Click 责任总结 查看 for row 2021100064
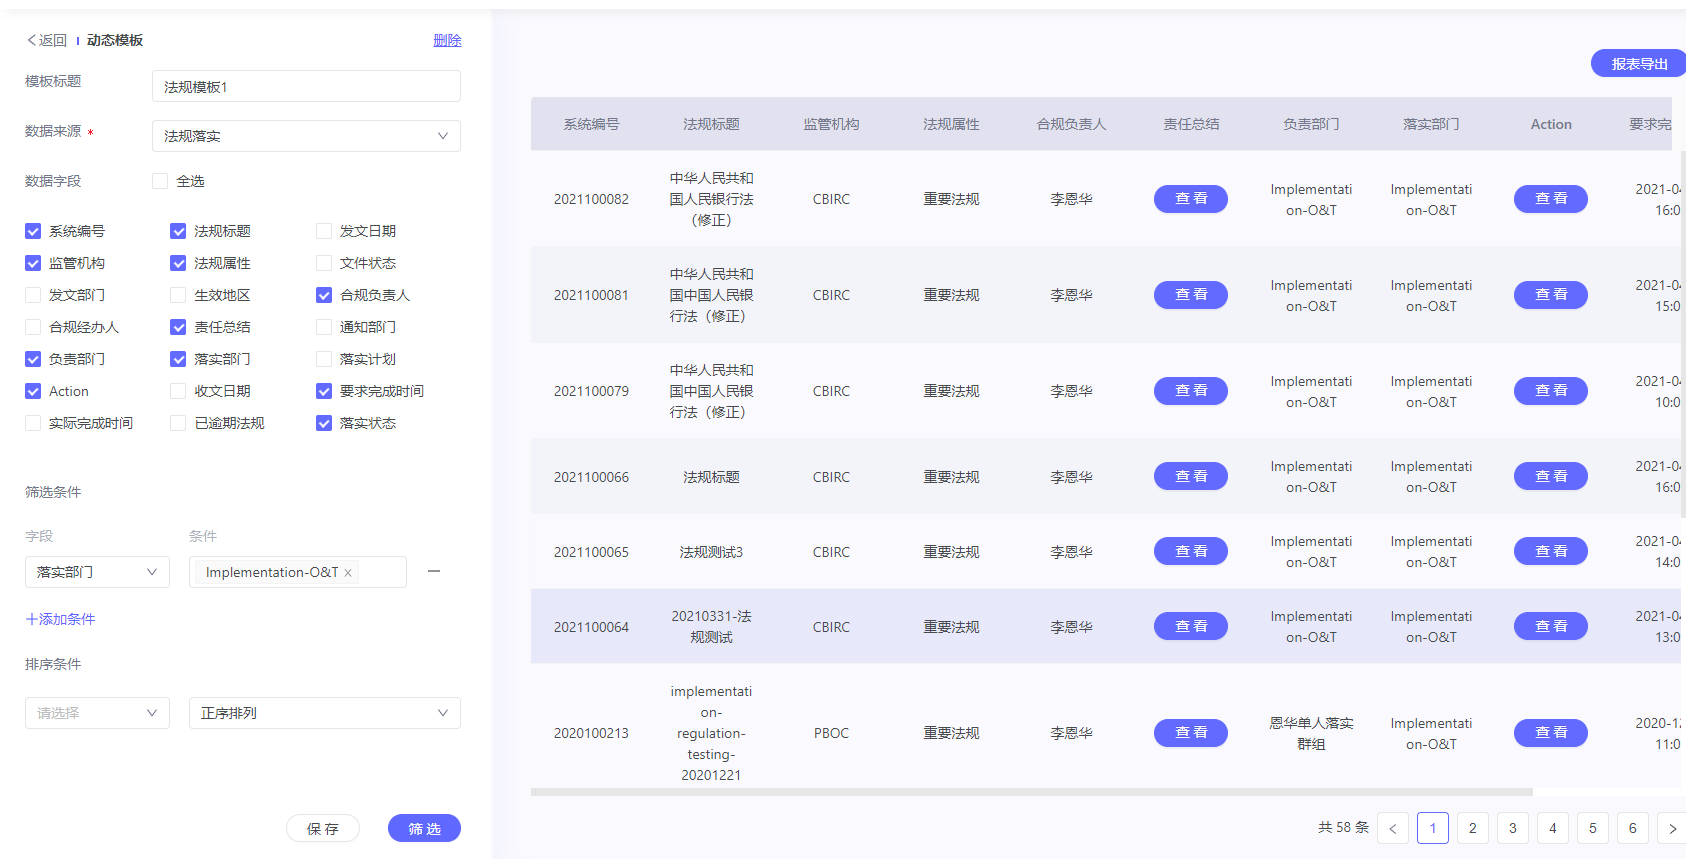Viewport: 1686px width, 859px height. 1191,627
